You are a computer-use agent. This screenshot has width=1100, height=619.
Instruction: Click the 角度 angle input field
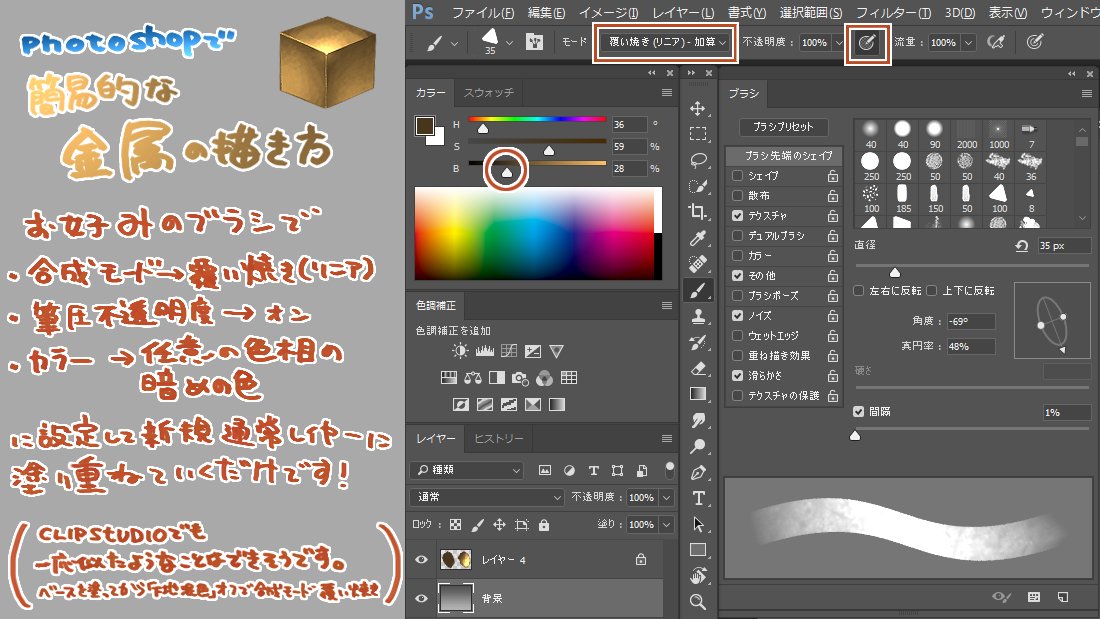(x=971, y=321)
